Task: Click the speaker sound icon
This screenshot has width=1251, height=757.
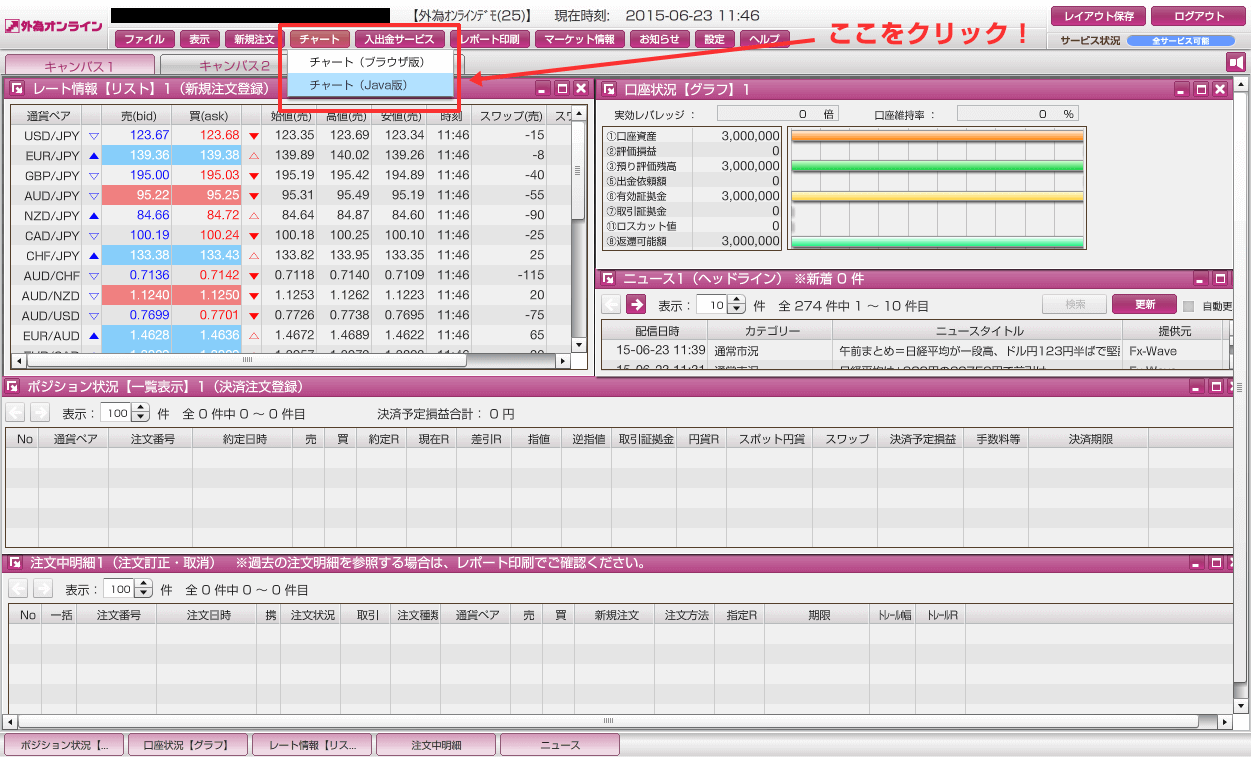Action: pyautogui.click(x=1236, y=63)
